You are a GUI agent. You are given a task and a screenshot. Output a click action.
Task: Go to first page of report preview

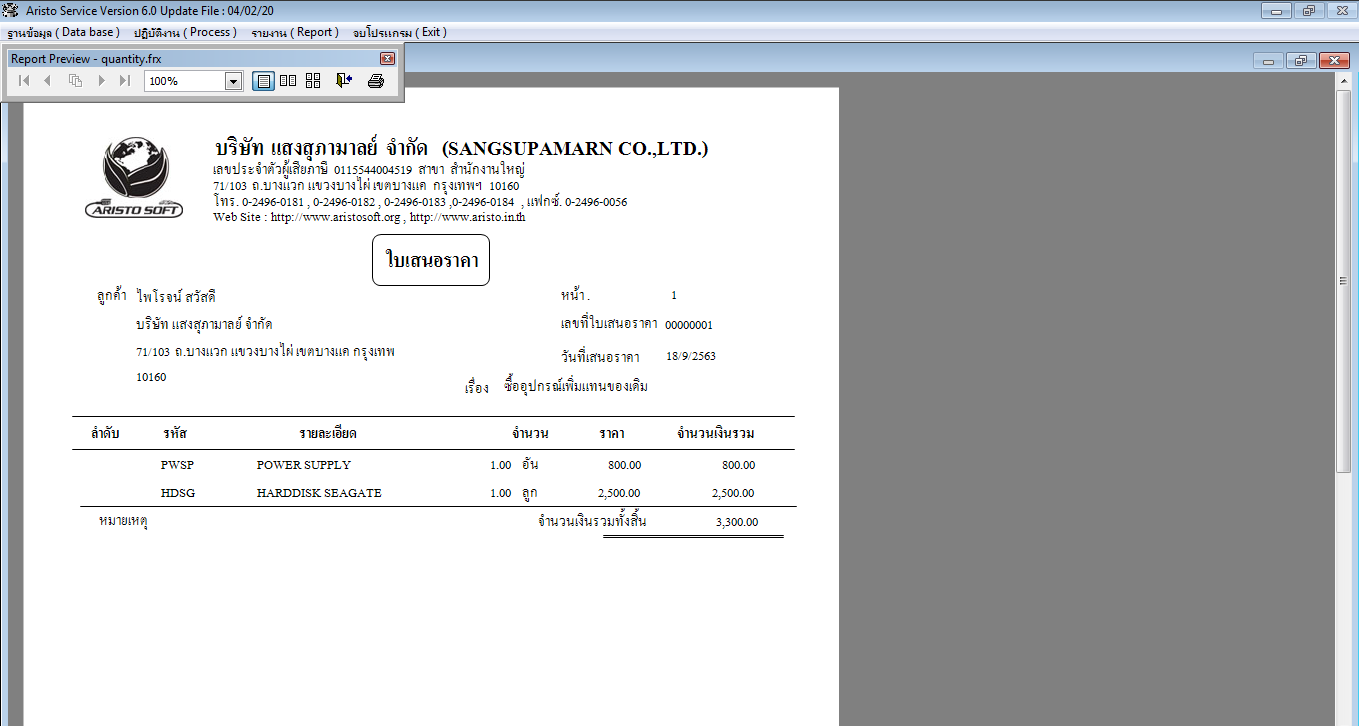pyautogui.click(x=24, y=81)
